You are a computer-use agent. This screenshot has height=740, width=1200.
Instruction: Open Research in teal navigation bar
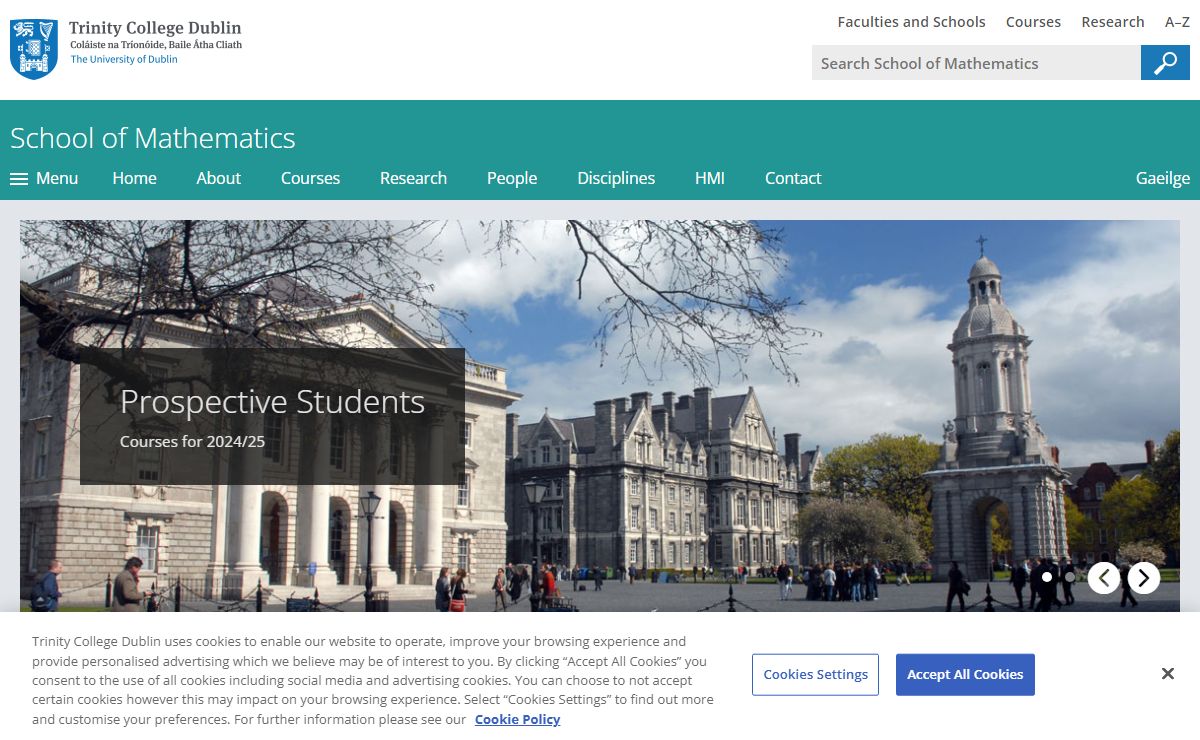tap(413, 178)
